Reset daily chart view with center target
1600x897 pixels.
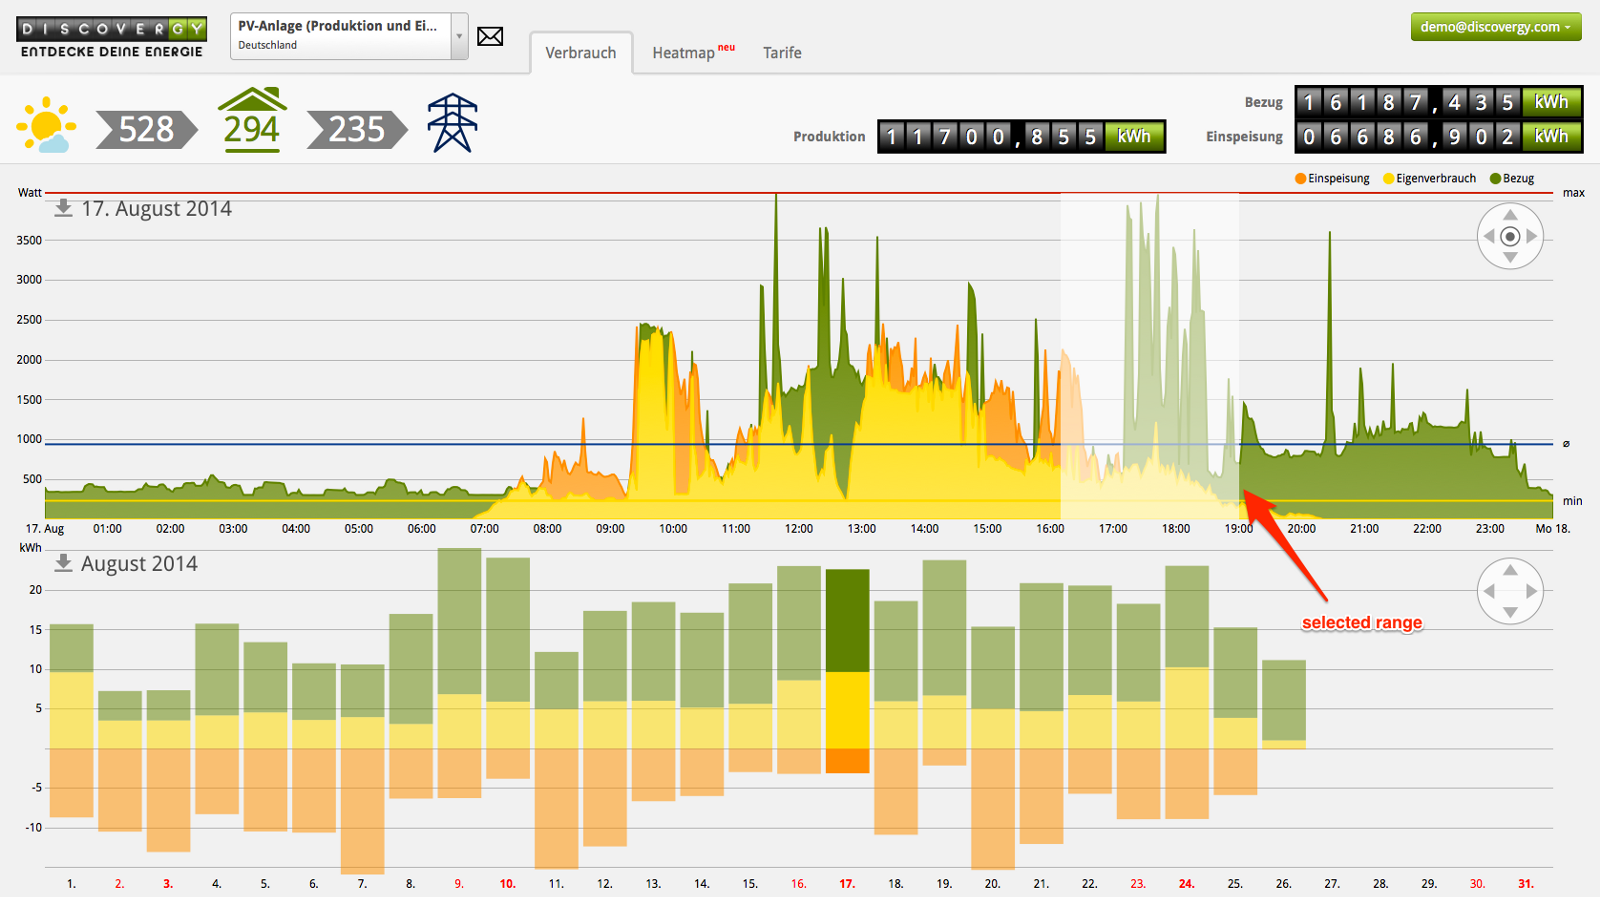coord(1510,237)
